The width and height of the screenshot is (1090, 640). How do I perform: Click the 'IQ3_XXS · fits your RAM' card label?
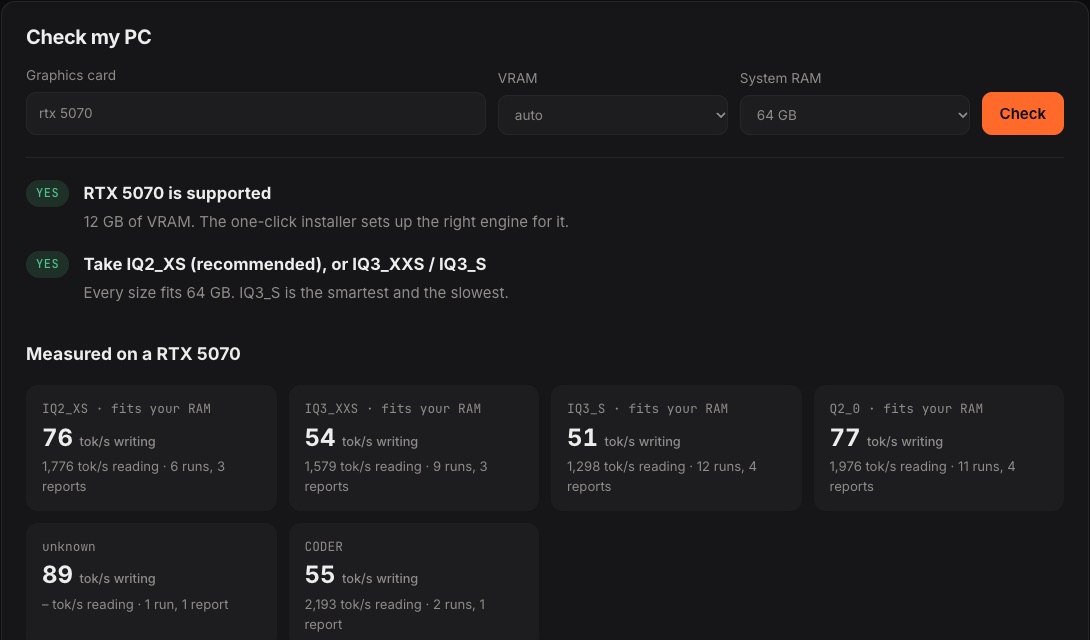[x=393, y=409]
